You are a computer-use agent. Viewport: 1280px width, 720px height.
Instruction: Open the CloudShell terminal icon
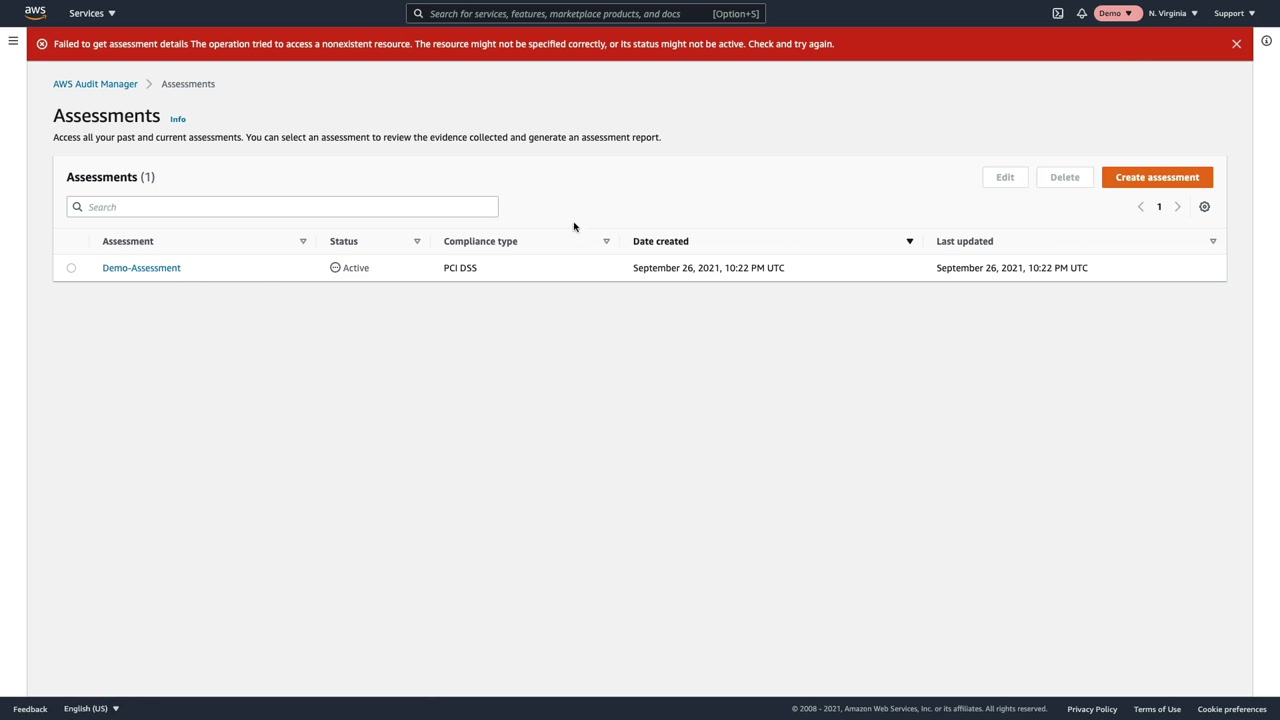tap(1058, 13)
